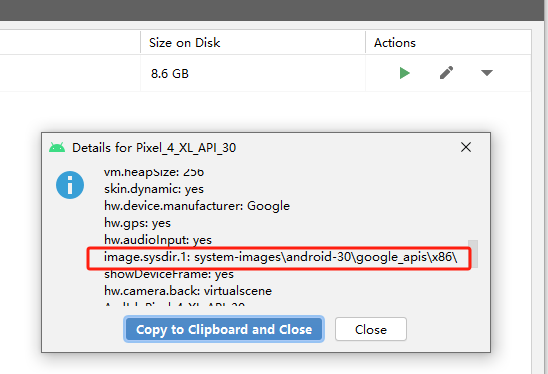
Task: Click the Actions column header
Action: [395, 43]
